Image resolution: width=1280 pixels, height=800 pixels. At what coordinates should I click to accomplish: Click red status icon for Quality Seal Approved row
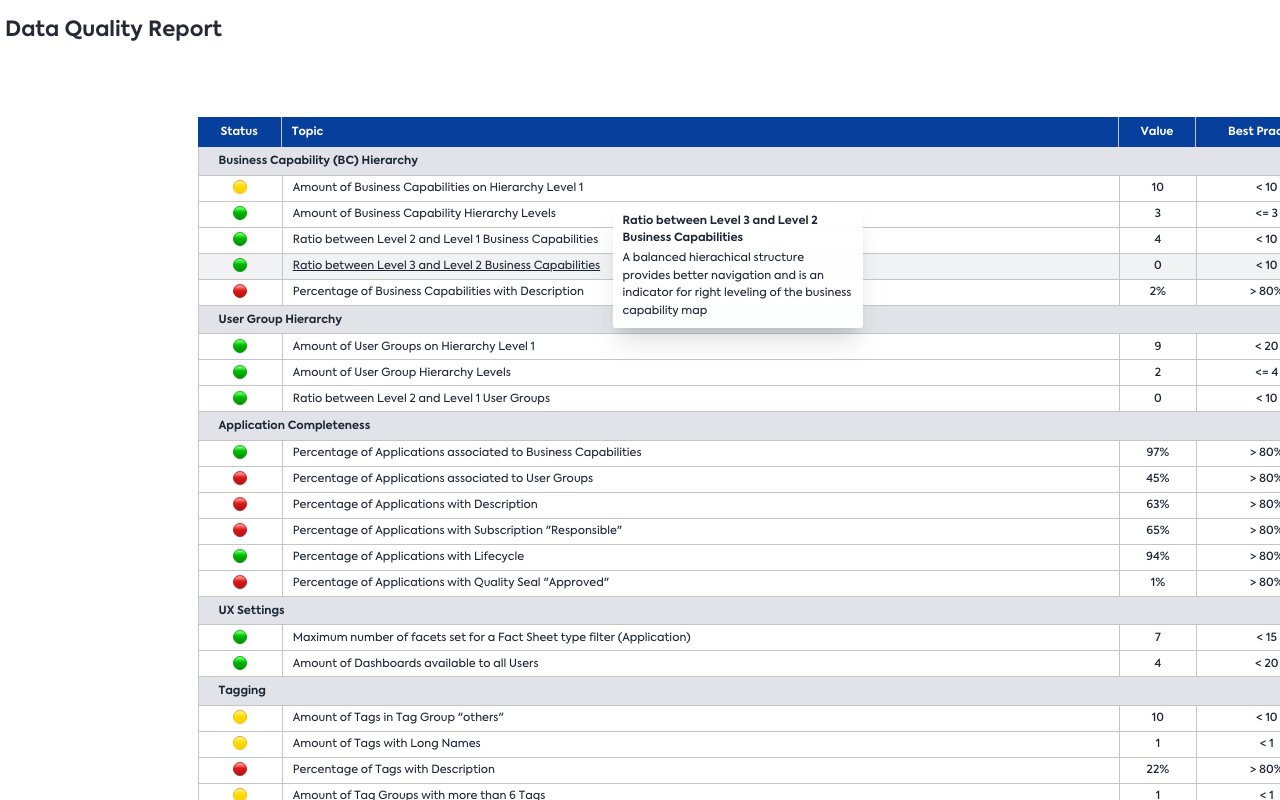[x=240, y=582]
